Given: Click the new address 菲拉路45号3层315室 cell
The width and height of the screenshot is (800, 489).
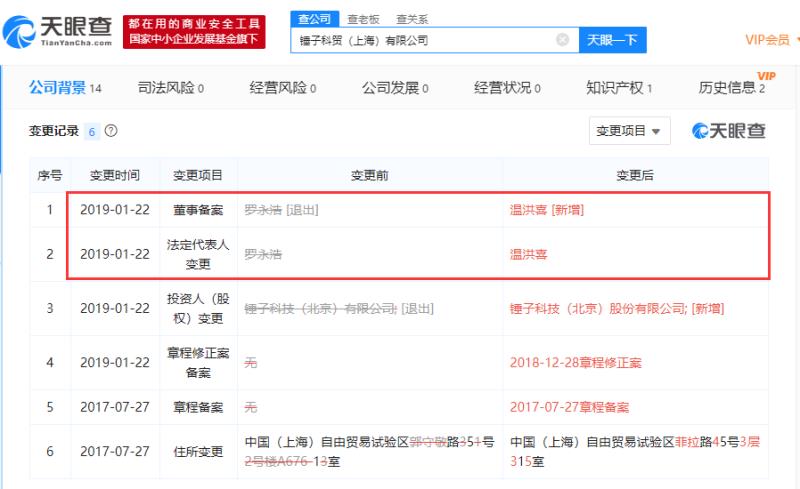Looking at the screenshot, I should [x=635, y=452].
